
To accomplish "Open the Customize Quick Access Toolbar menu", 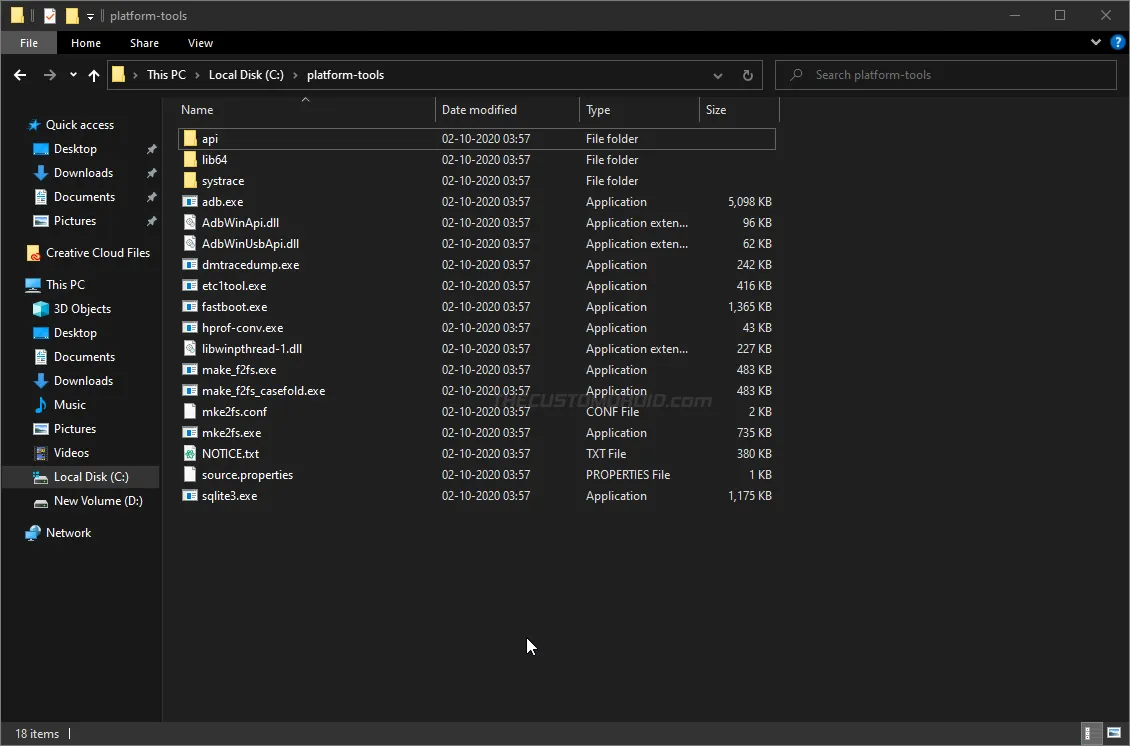I will pos(90,15).
